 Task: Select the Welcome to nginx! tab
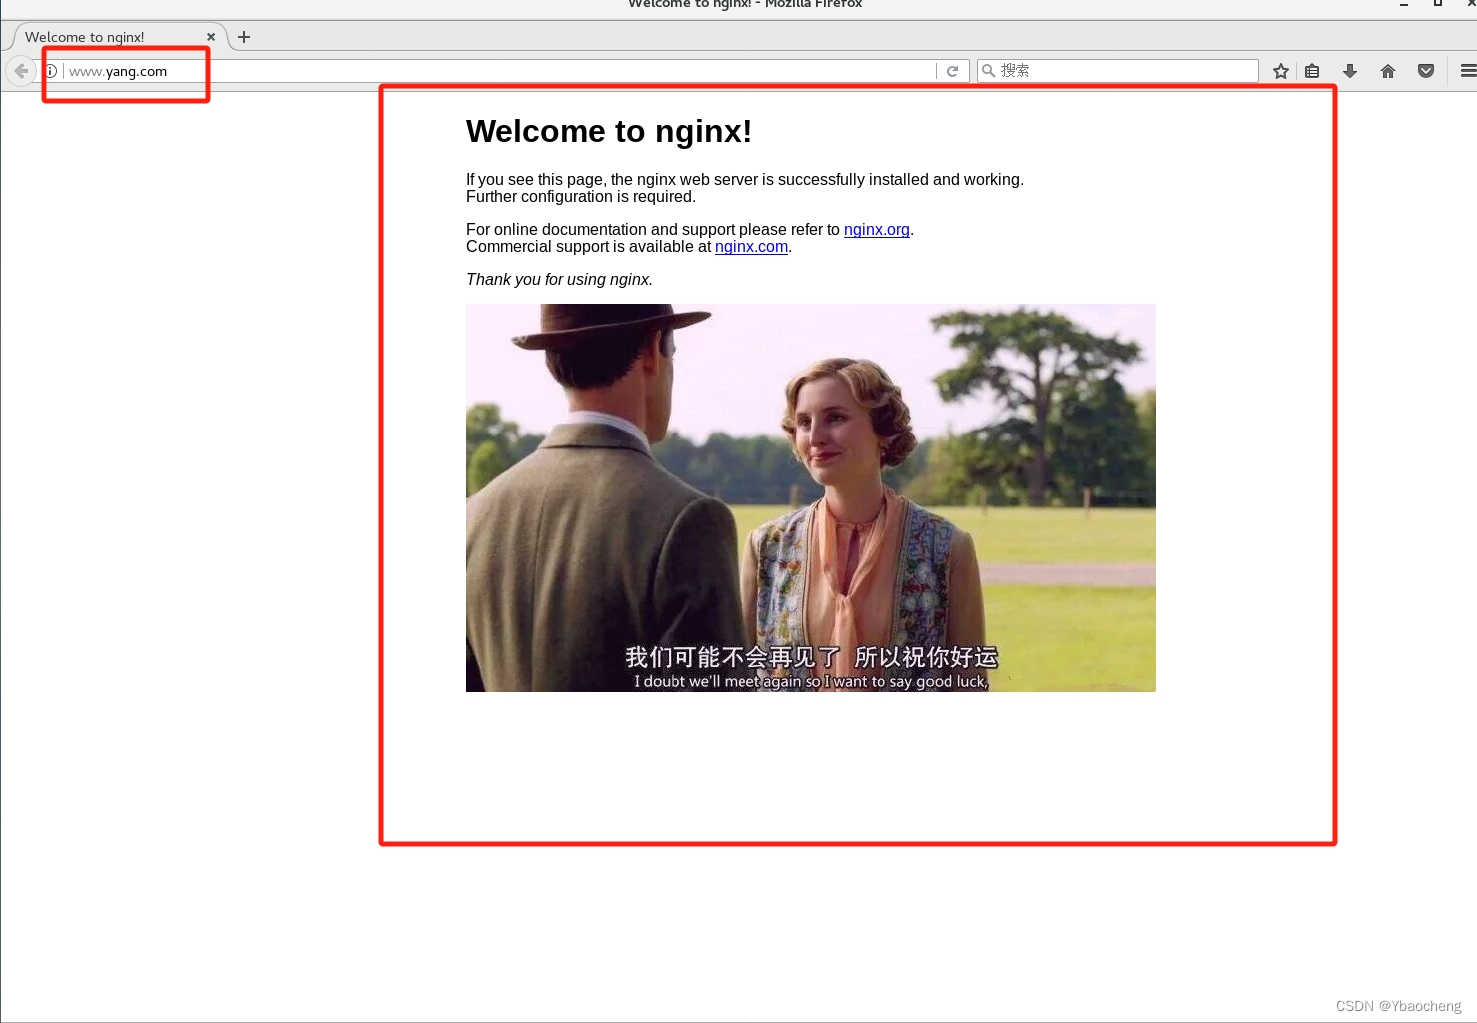click(x=115, y=37)
